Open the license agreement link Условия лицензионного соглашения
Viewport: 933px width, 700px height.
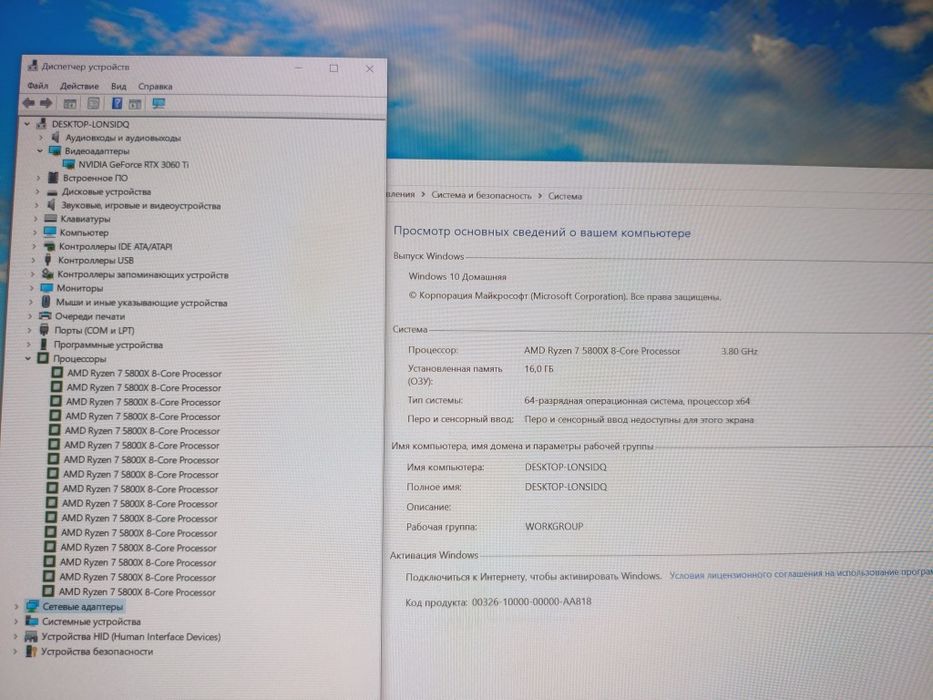point(801,573)
